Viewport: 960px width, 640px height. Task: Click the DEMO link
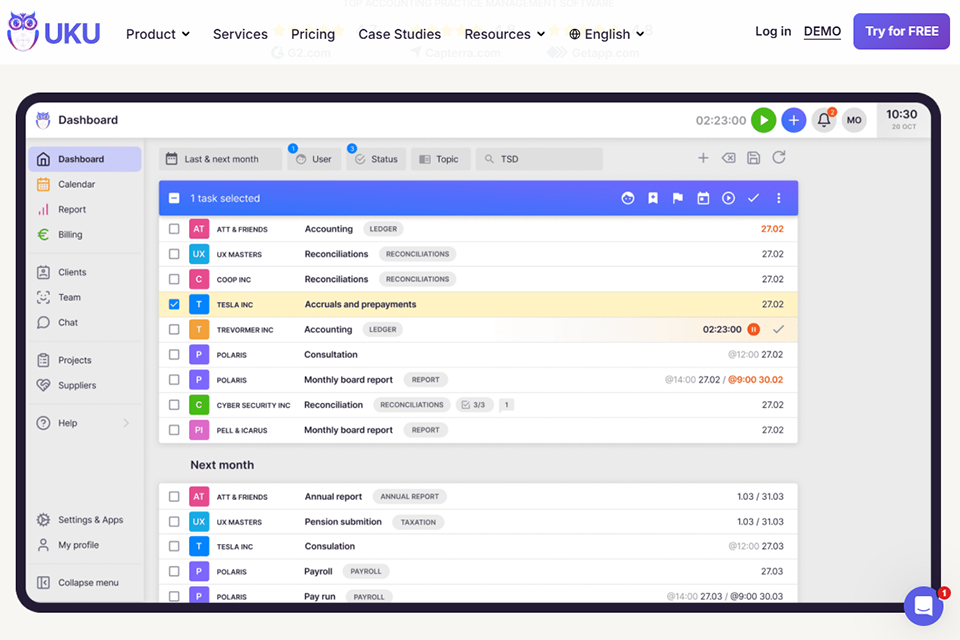(822, 31)
